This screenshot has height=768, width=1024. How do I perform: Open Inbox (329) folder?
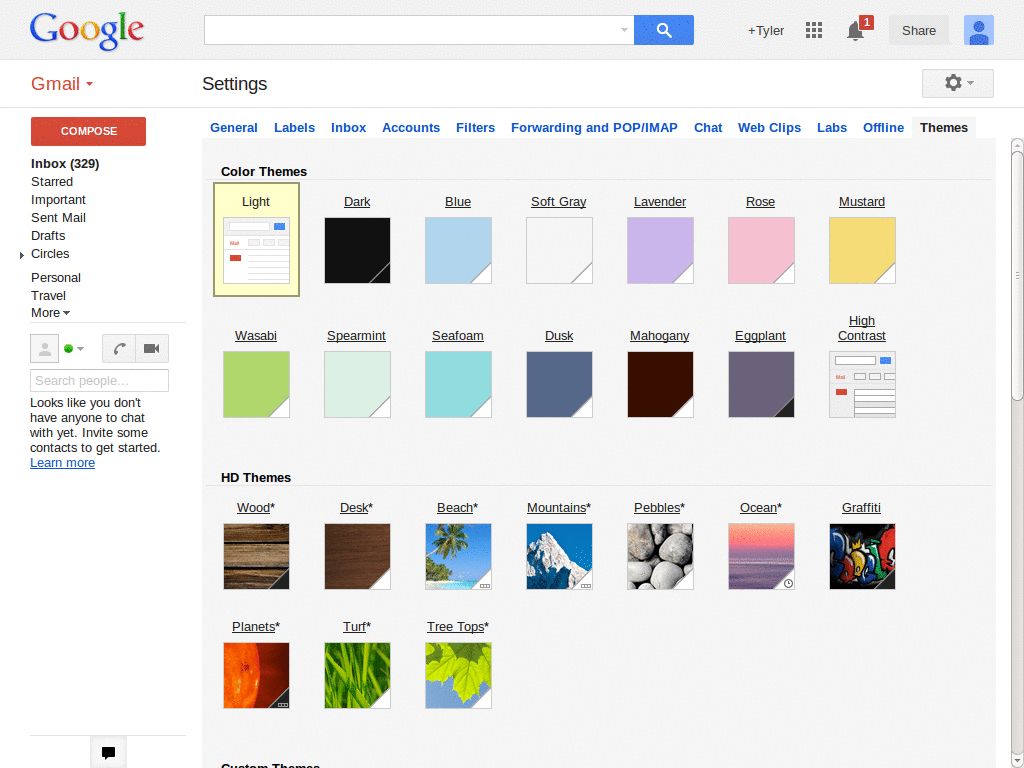coord(65,164)
